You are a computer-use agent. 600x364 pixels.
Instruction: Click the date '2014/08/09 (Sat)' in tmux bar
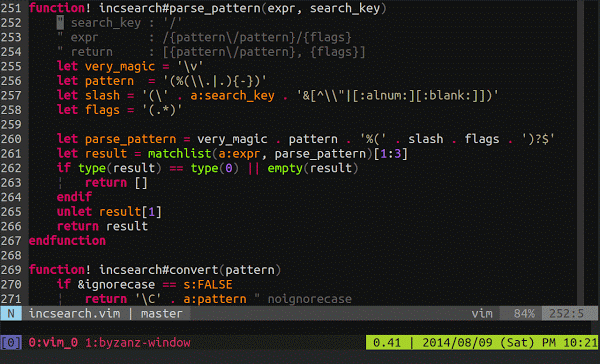(x=478, y=343)
